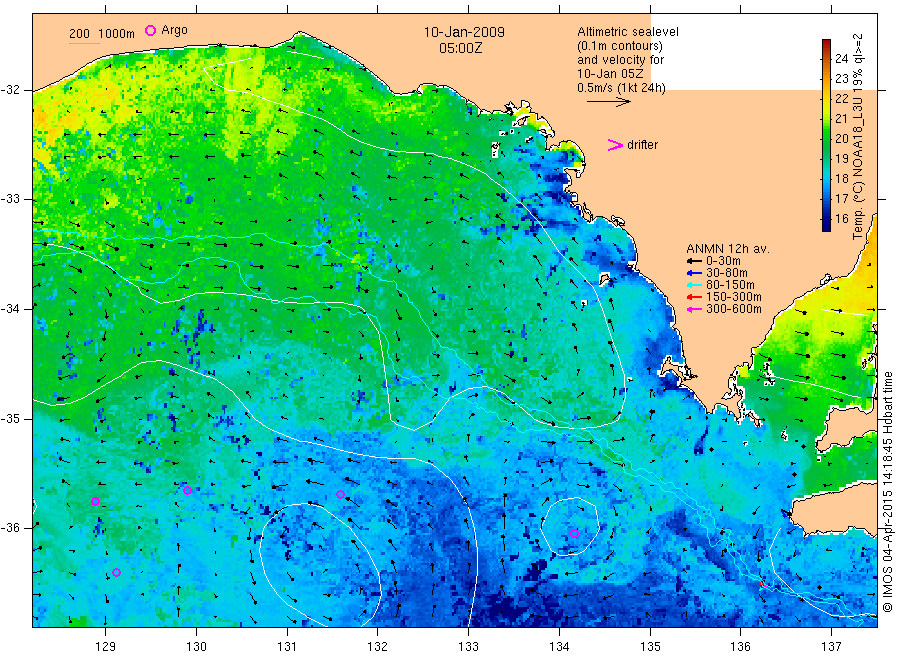Click the color bar tick label 24
The height and width of the screenshot is (660, 900).
click(841, 59)
